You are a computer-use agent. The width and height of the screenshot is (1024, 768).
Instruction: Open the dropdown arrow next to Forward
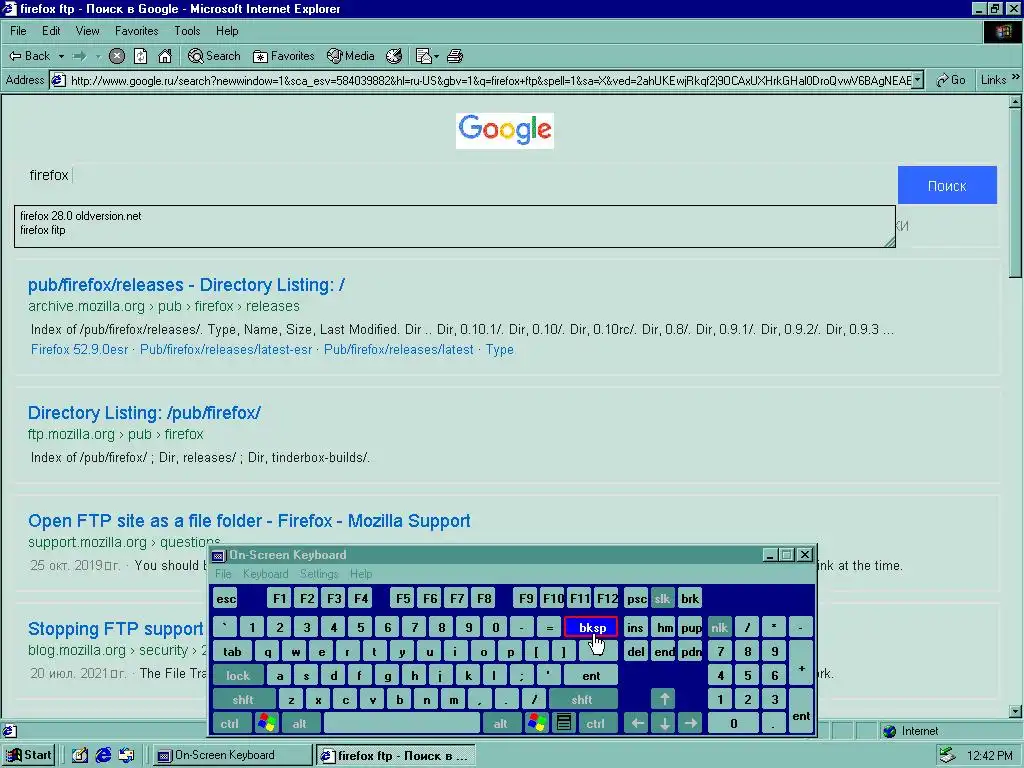[x=98, y=56]
